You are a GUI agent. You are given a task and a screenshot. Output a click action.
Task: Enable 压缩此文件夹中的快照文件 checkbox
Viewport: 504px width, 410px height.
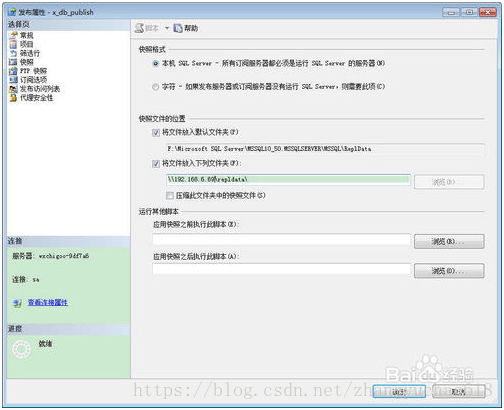(170, 195)
